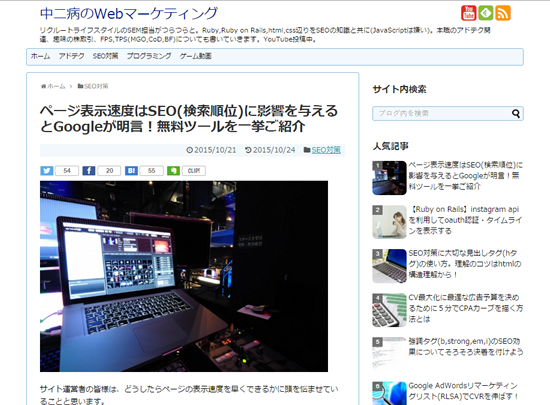
Task: Click the laptop photo in the article
Action: (x=184, y=276)
